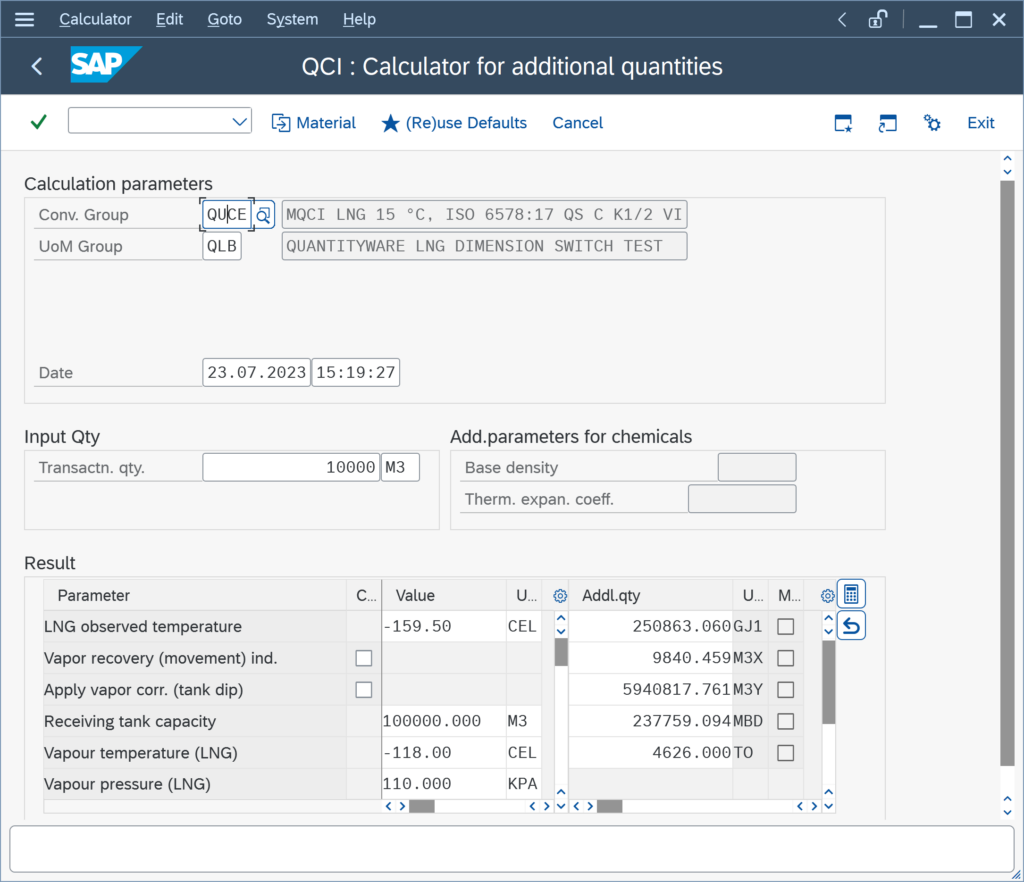Viewport: 1024px width, 882px height.
Task: Click the time field 15:19:27
Action: point(356,372)
